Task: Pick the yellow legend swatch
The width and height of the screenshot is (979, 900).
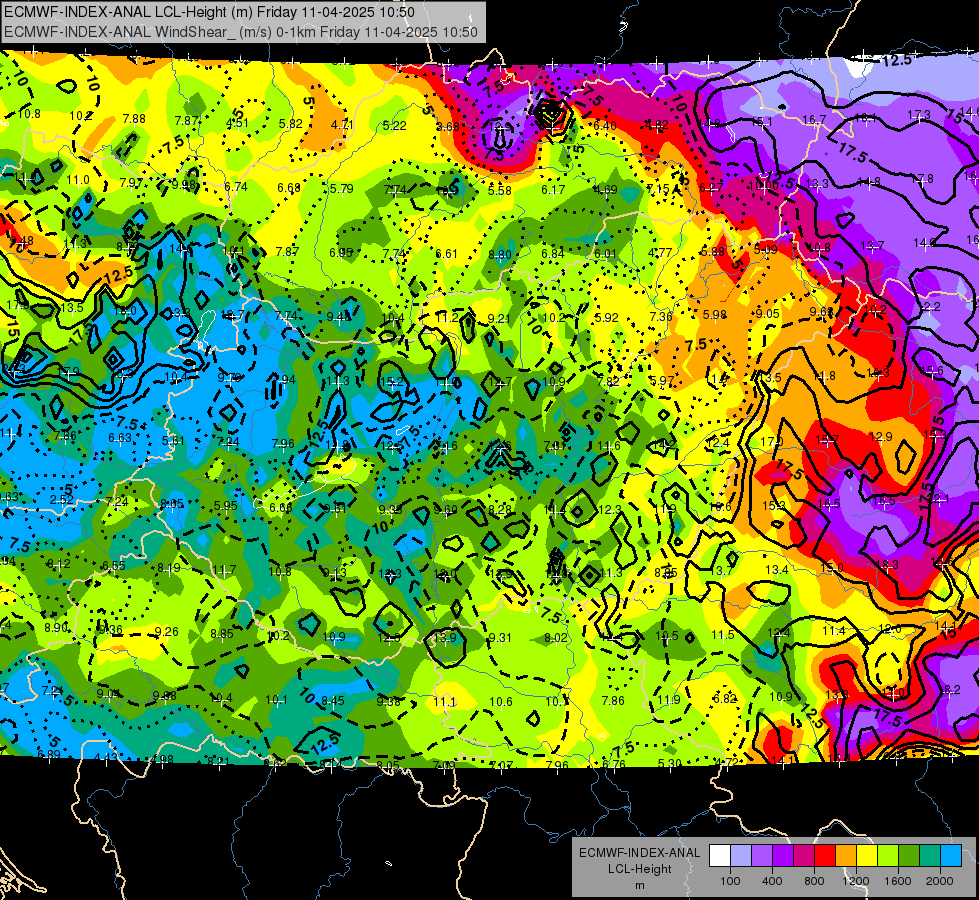Action: click(x=867, y=856)
